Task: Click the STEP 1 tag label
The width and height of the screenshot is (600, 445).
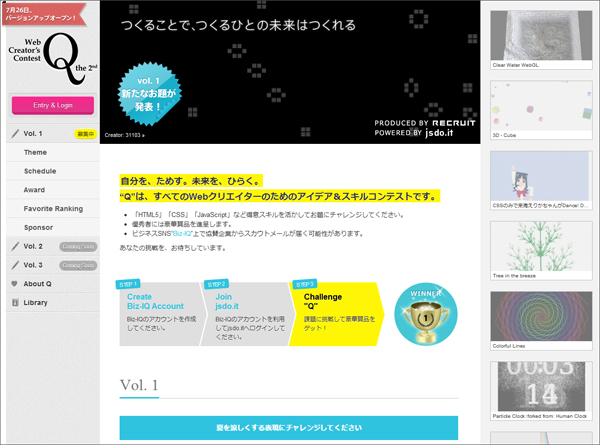Action: pos(128,284)
